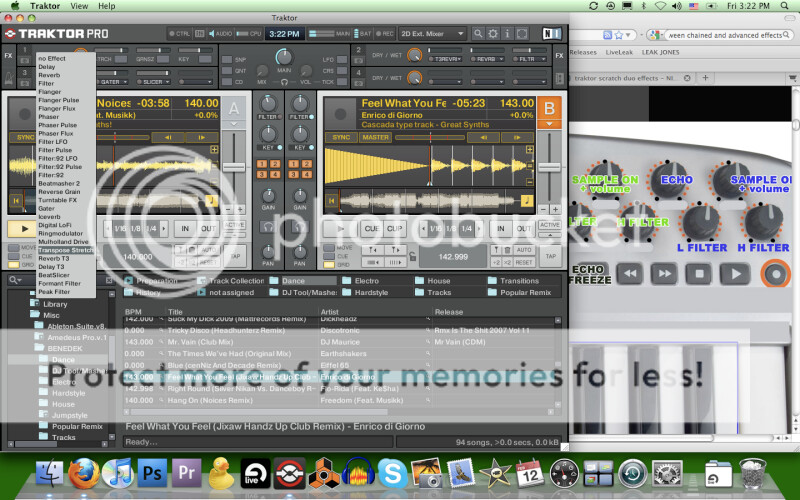Open the GATER effect dropdown

(x=112, y=82)
